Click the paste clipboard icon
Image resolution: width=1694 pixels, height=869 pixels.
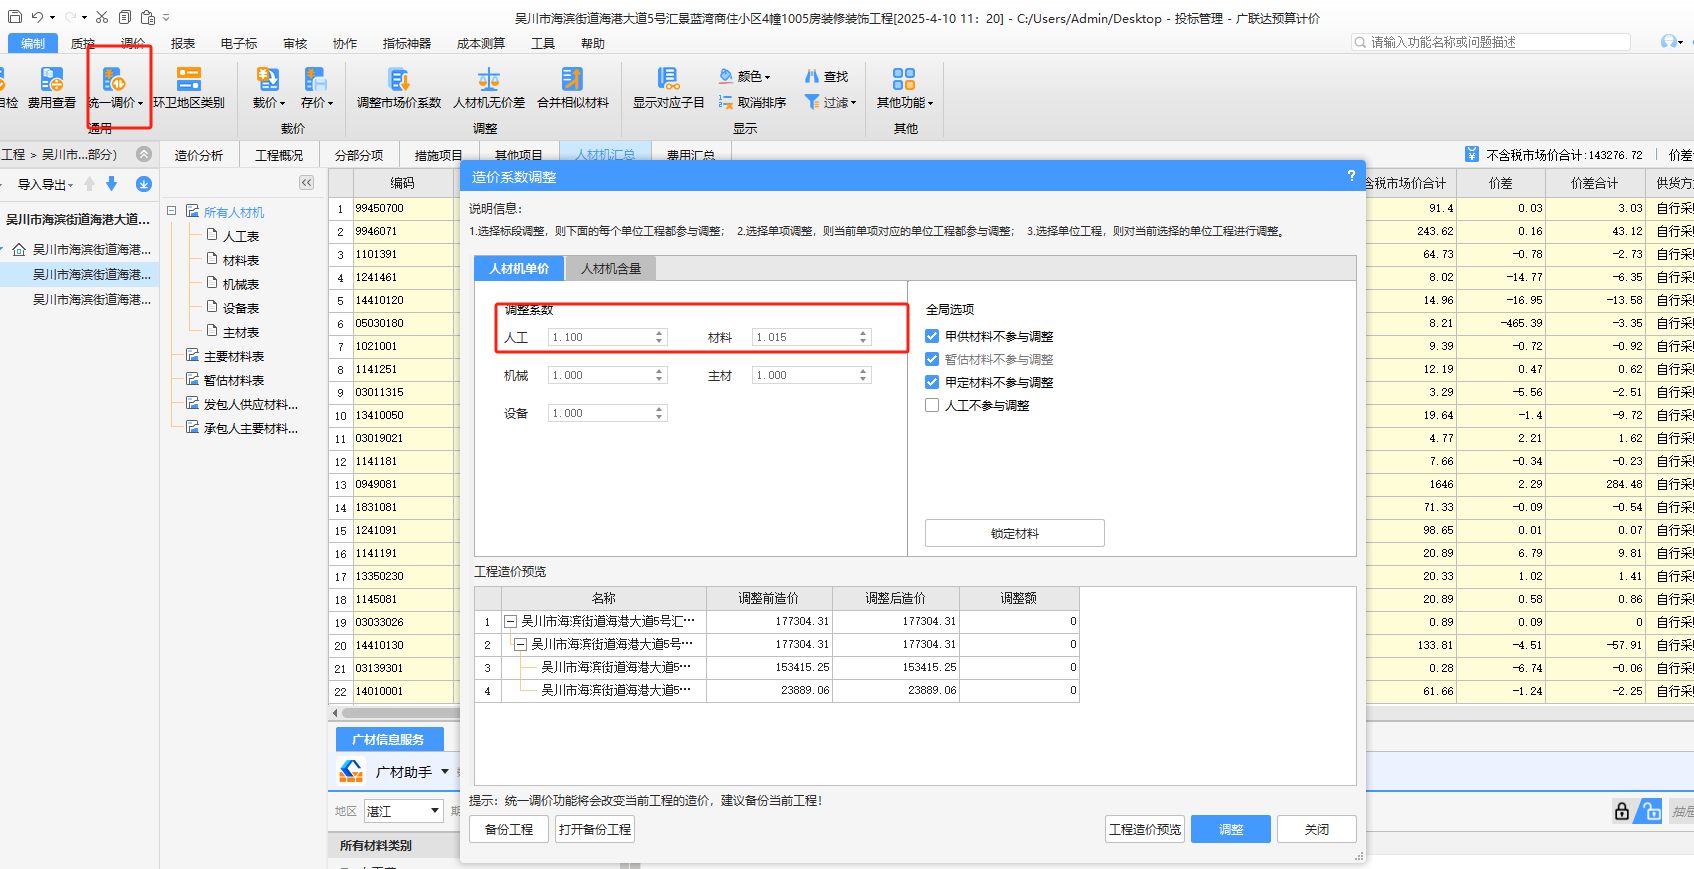[148, 17]
